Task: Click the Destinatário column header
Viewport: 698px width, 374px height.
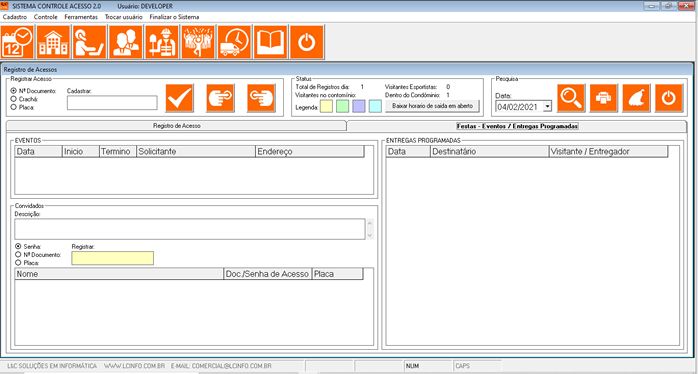Action: coord(490,152)
